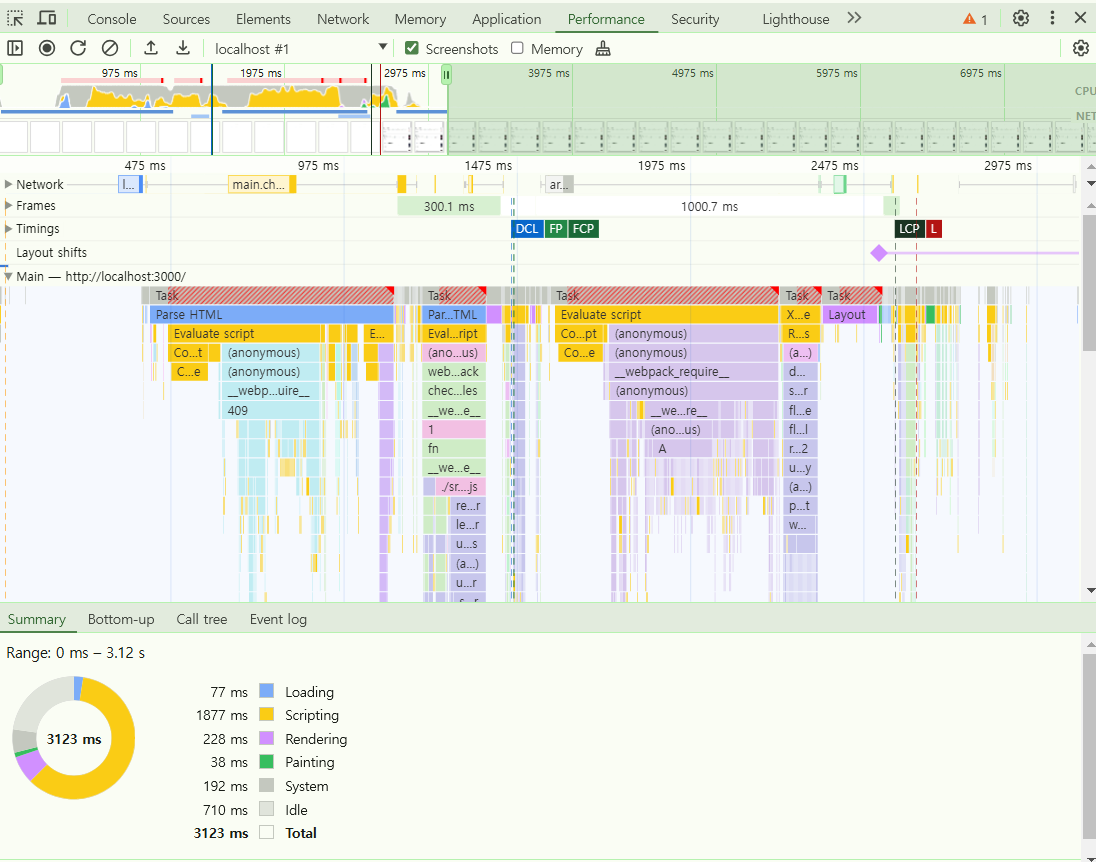Screen dimensions: 1096x862
Task: Open the Security tab
Action: (x=695, y=19)
